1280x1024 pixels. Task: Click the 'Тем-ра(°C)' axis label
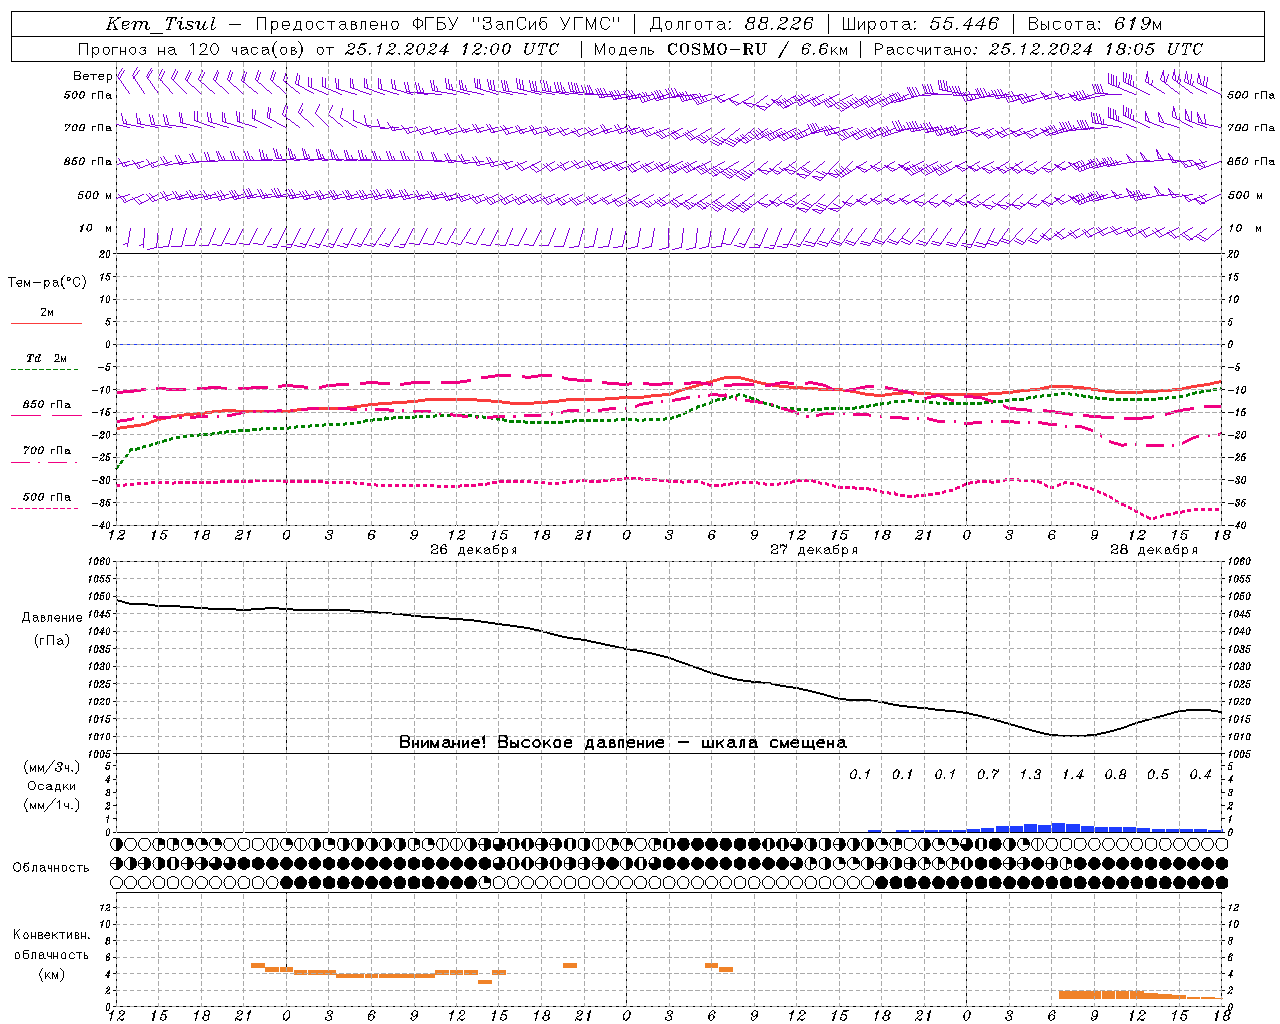coord(47,282)
